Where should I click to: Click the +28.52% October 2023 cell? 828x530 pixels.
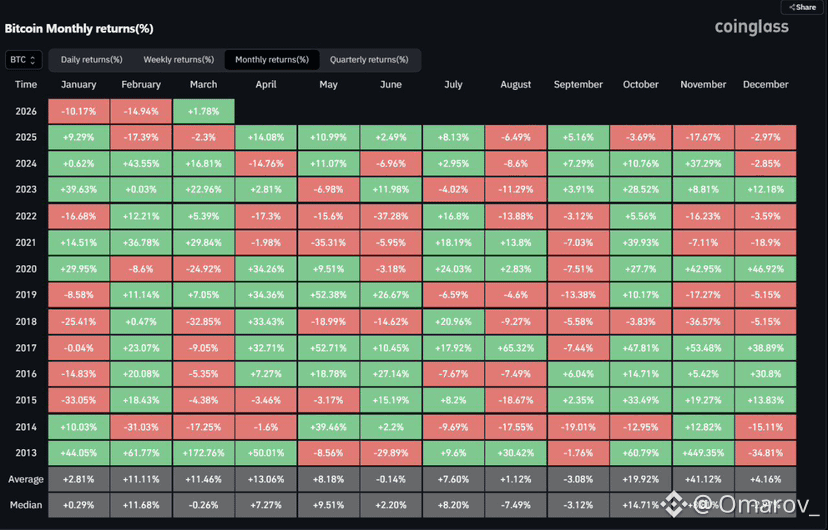click(x=641, y=190)
